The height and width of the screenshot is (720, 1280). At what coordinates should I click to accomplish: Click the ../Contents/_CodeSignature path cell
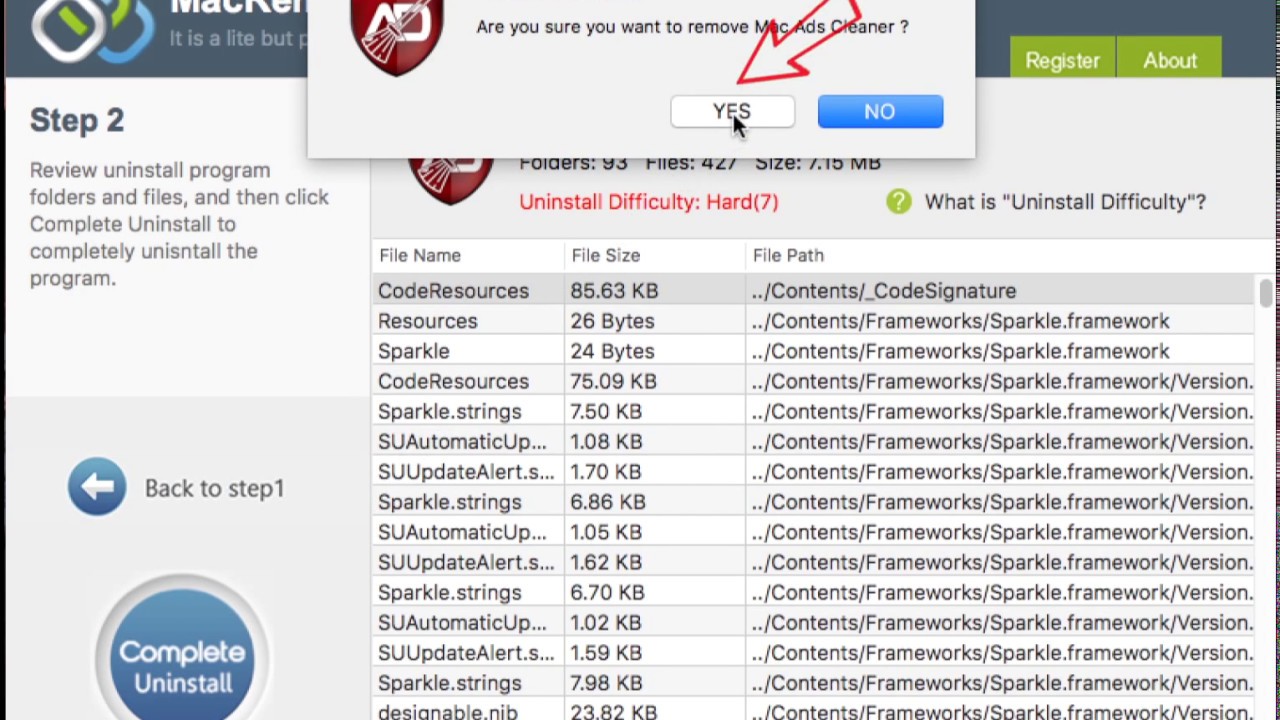[x=884, y=291]
